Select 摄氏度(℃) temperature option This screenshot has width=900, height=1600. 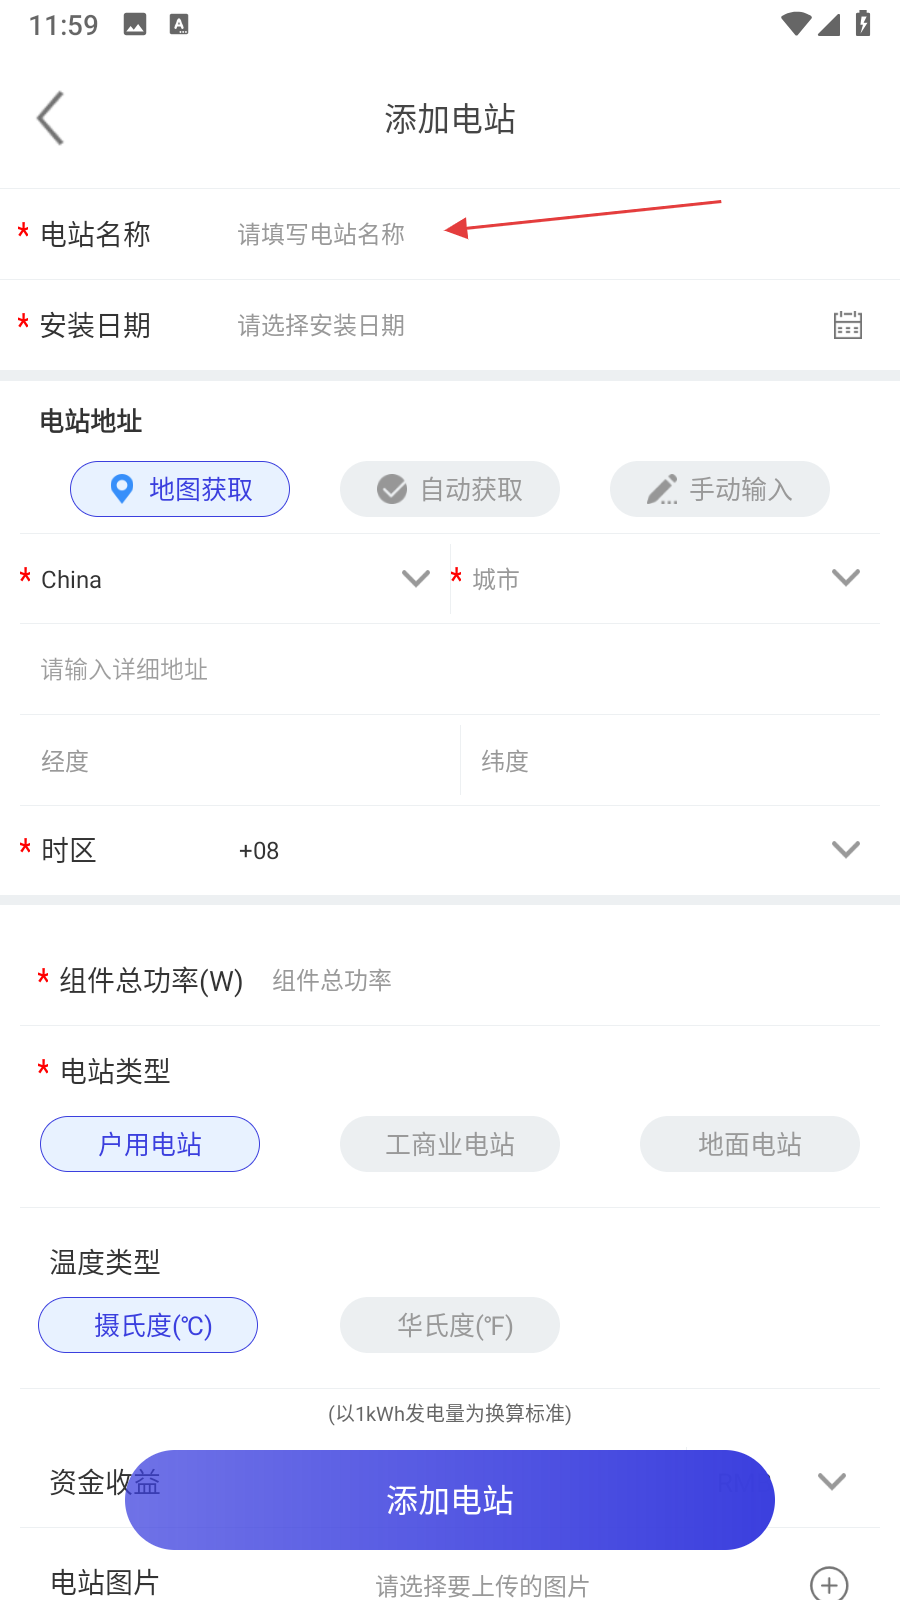[148, 1325]
